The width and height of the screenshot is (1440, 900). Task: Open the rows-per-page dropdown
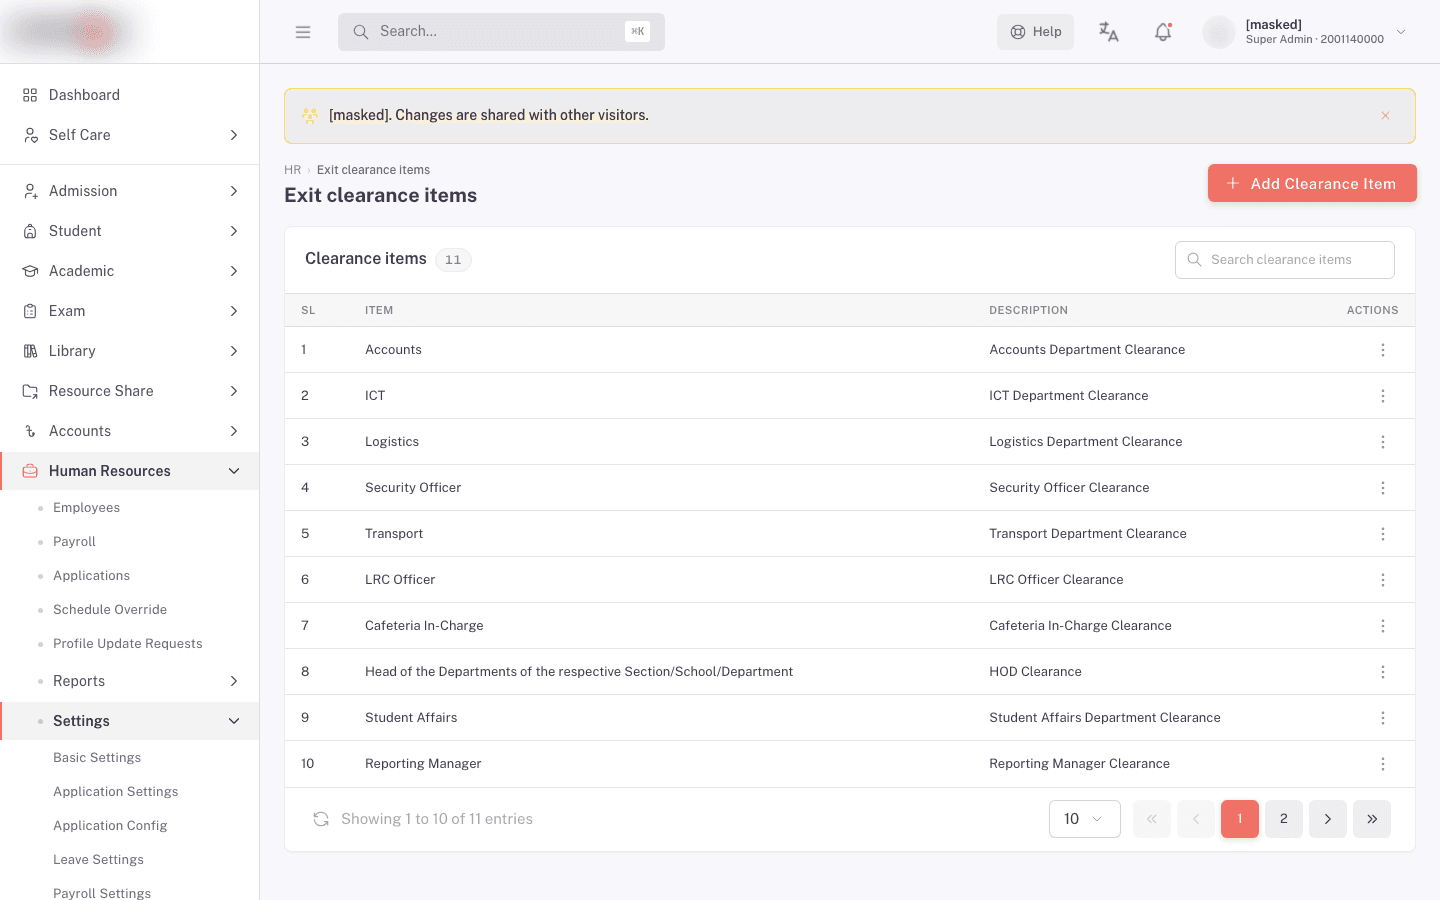pyautogui.click(x=1085, y=819)
